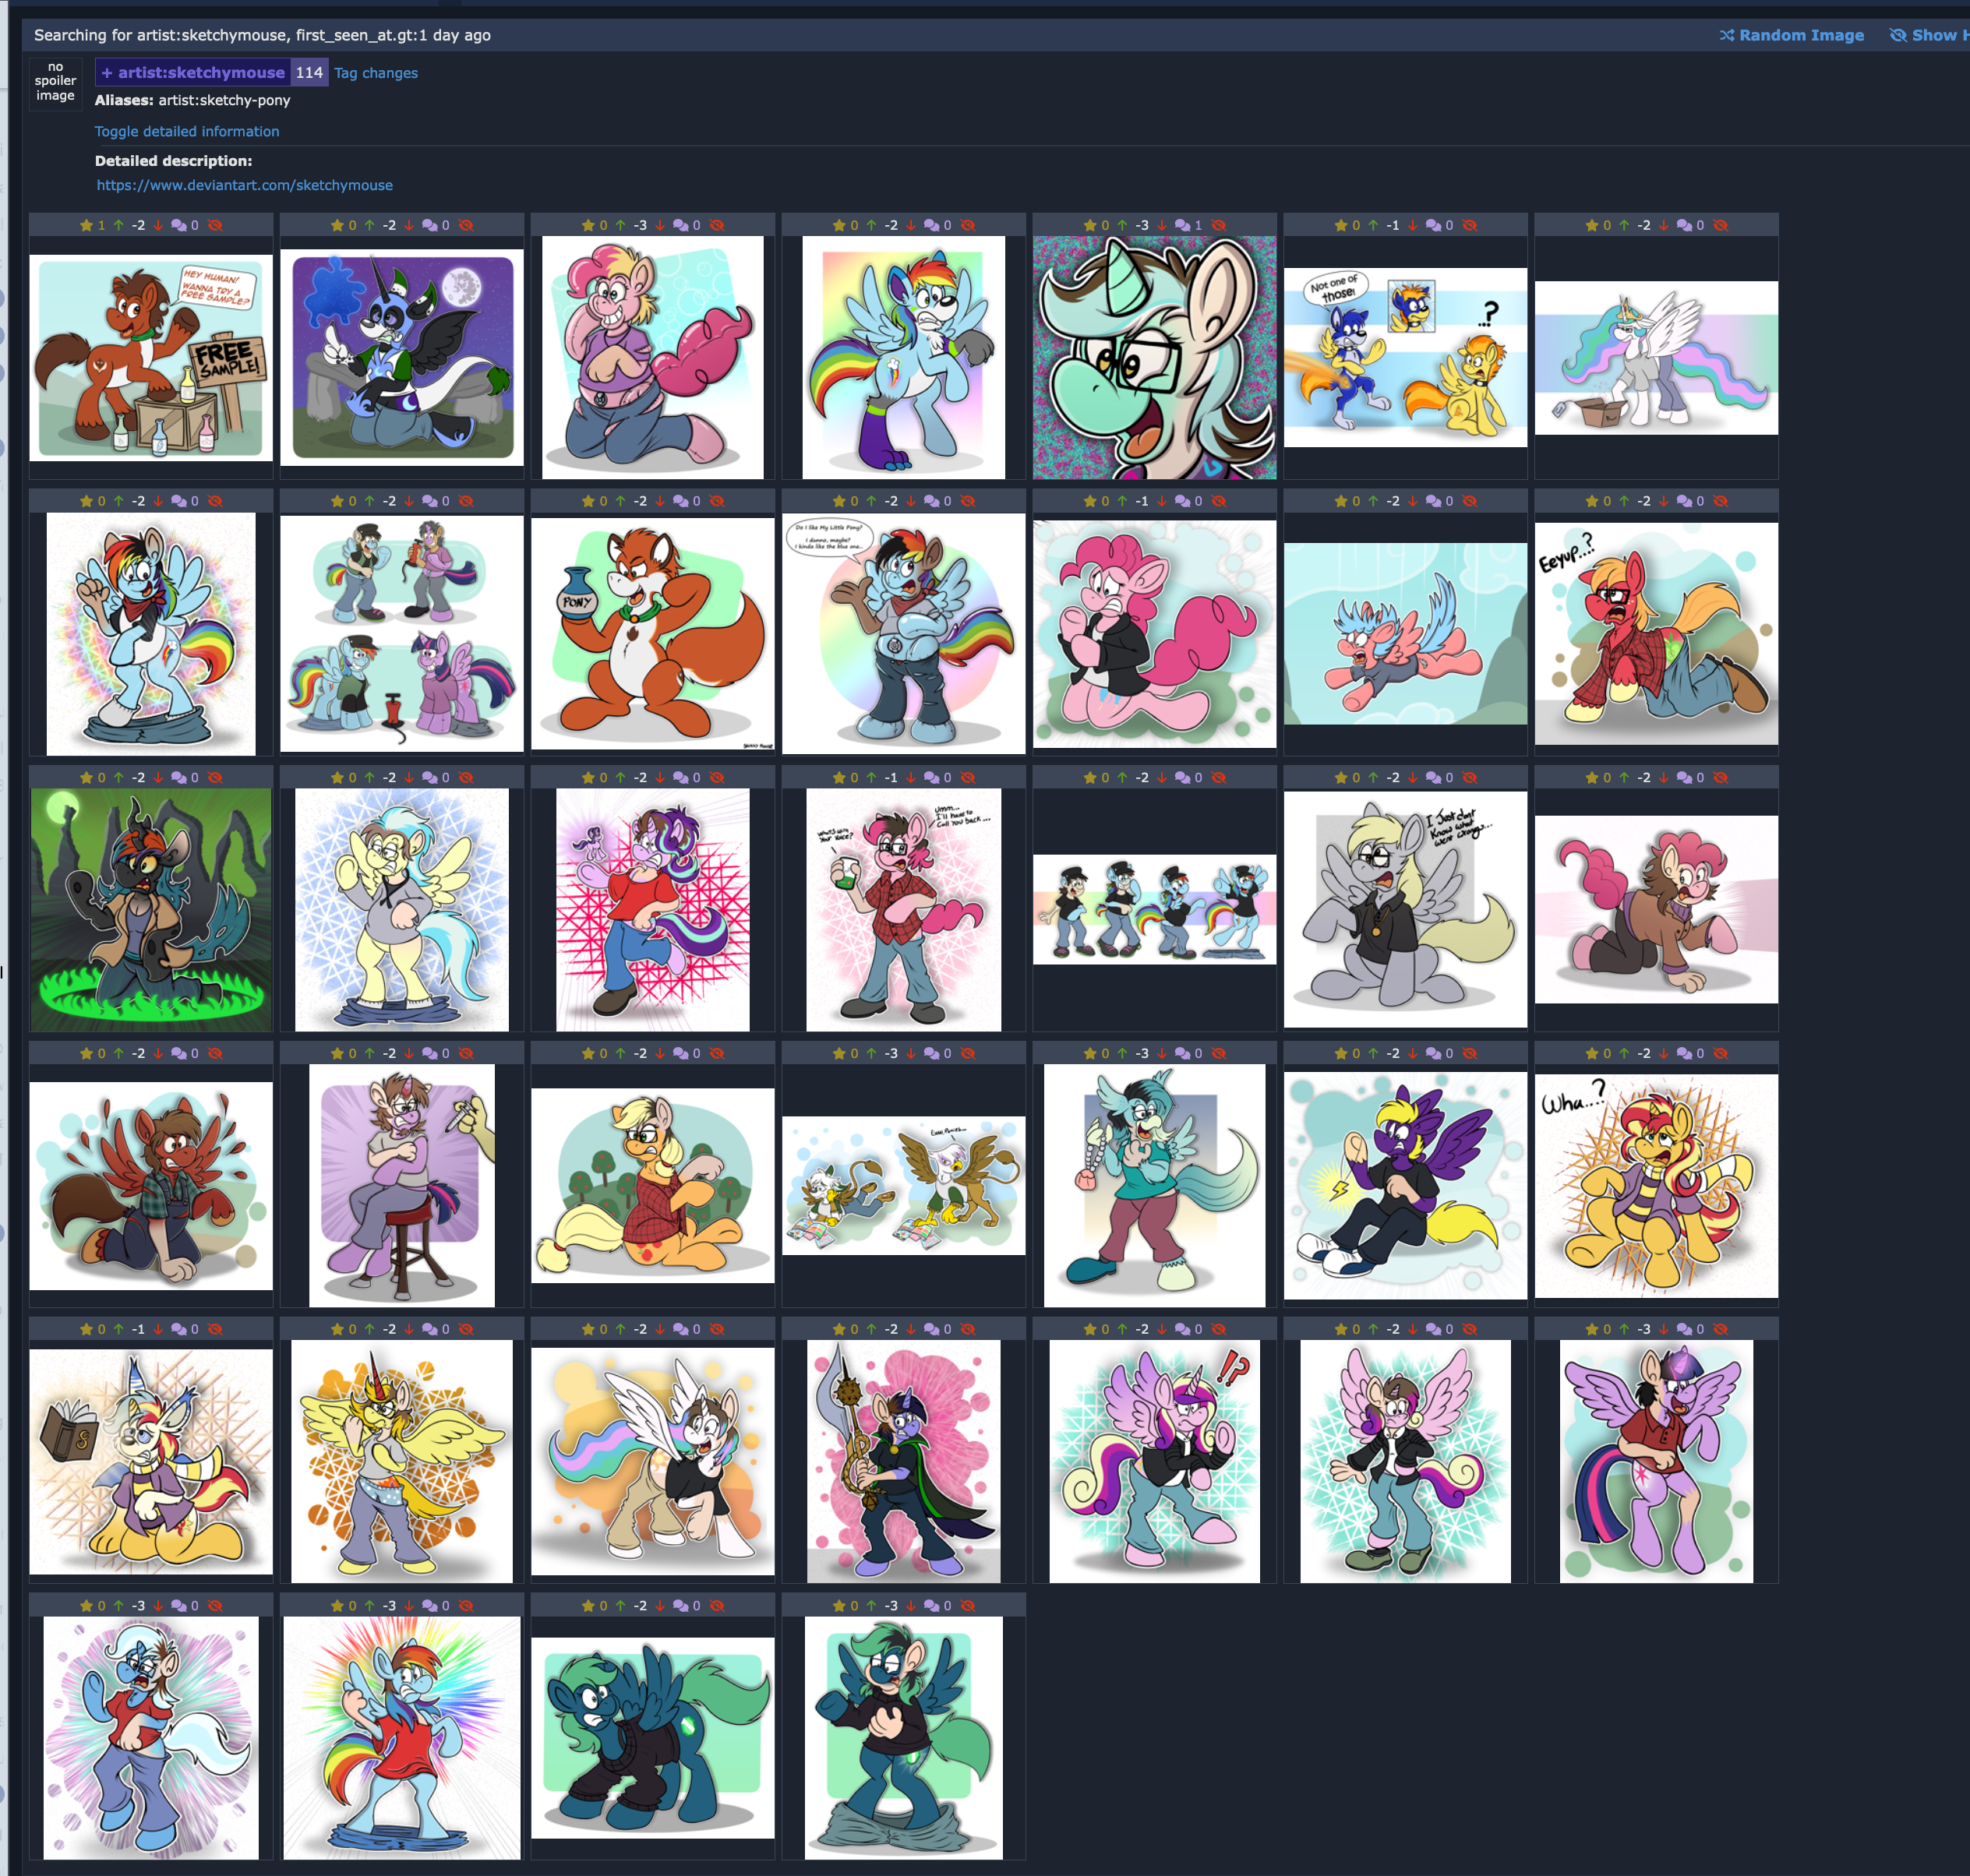This screenshot has width=1970, height=1876.
Task: Hide the 'Not one of those!' image
Action: click(x=1469, y=225)
